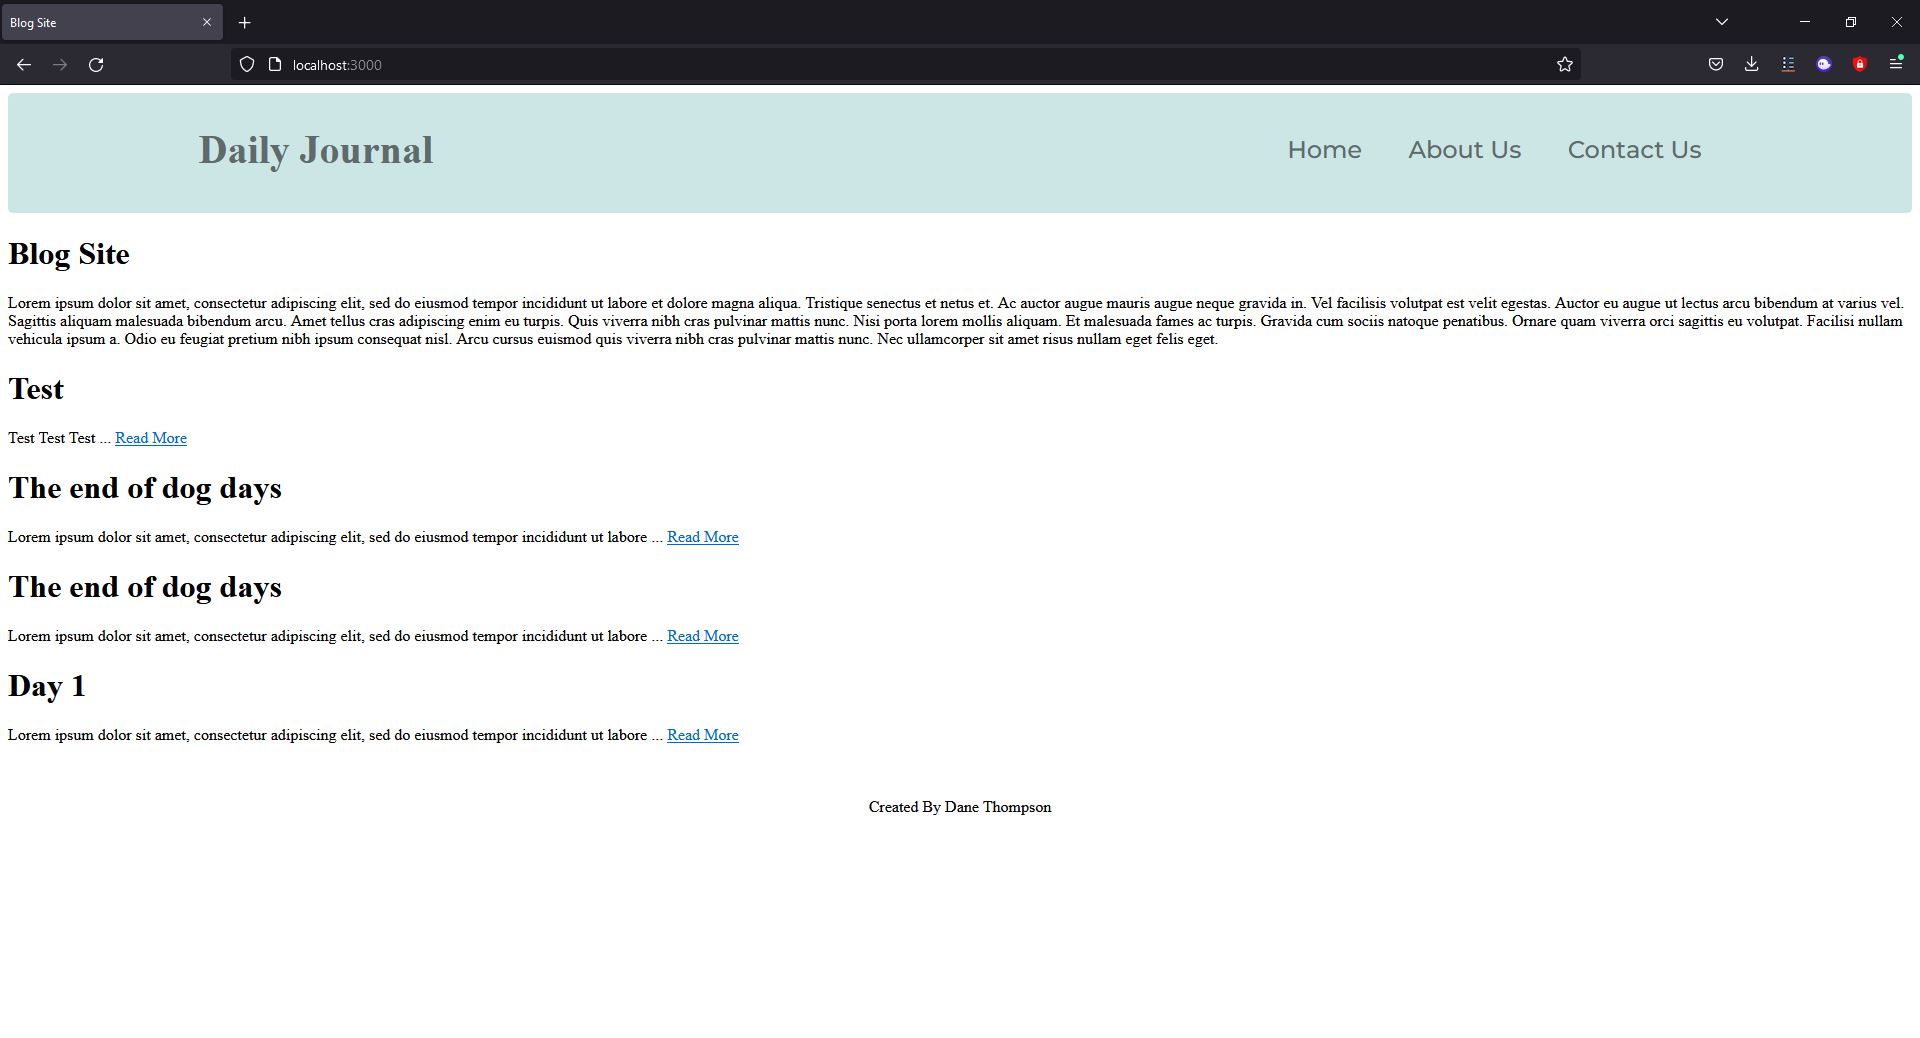This screenshot has height=1038, width=1920.
Task: Click the Blog Site page heading
Action: tap(69, 254)
